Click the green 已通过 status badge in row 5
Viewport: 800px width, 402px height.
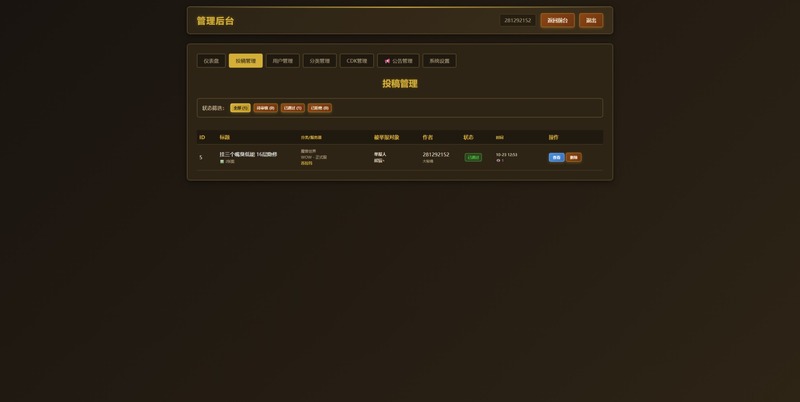pyautogui.click(x=473, y=157)
